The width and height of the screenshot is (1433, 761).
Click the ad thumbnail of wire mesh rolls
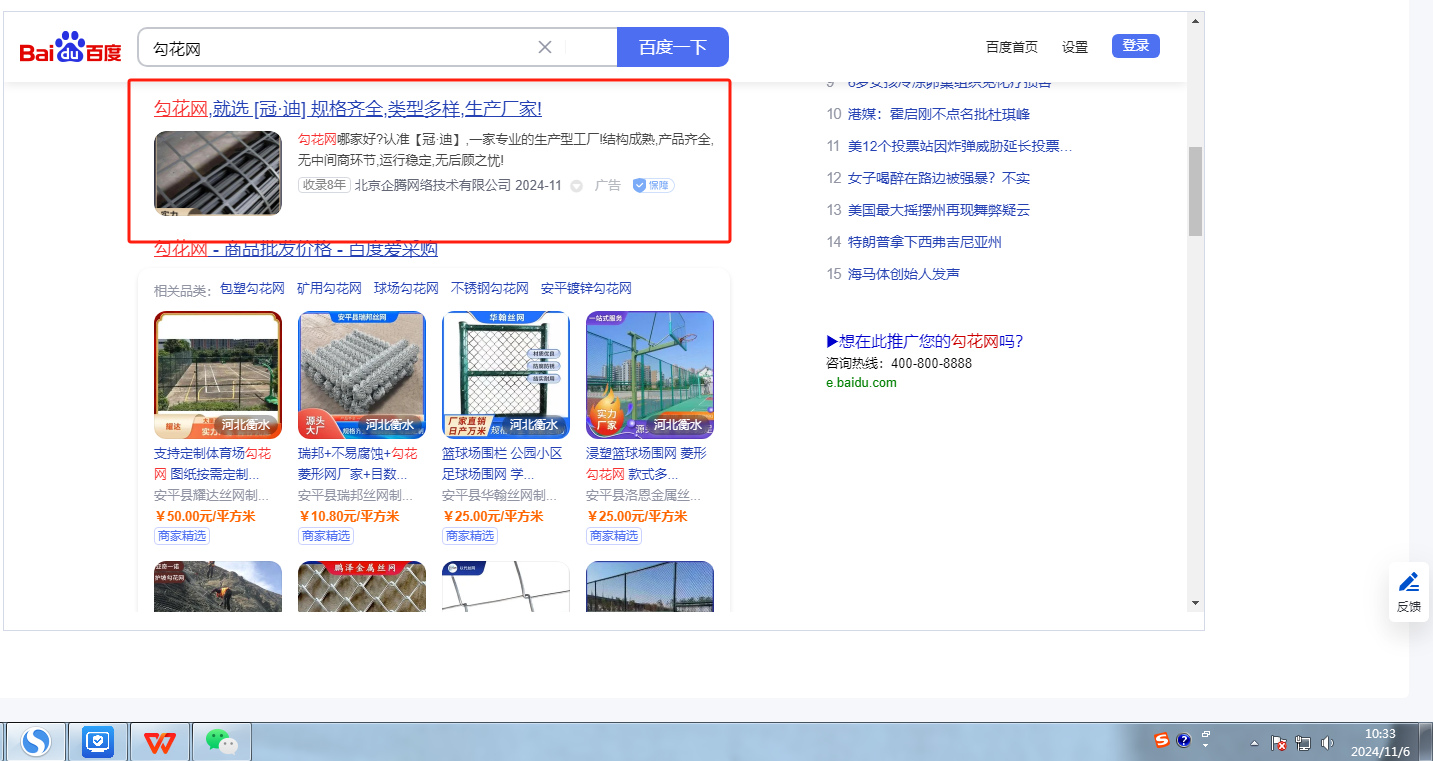(x=218, y=173)
